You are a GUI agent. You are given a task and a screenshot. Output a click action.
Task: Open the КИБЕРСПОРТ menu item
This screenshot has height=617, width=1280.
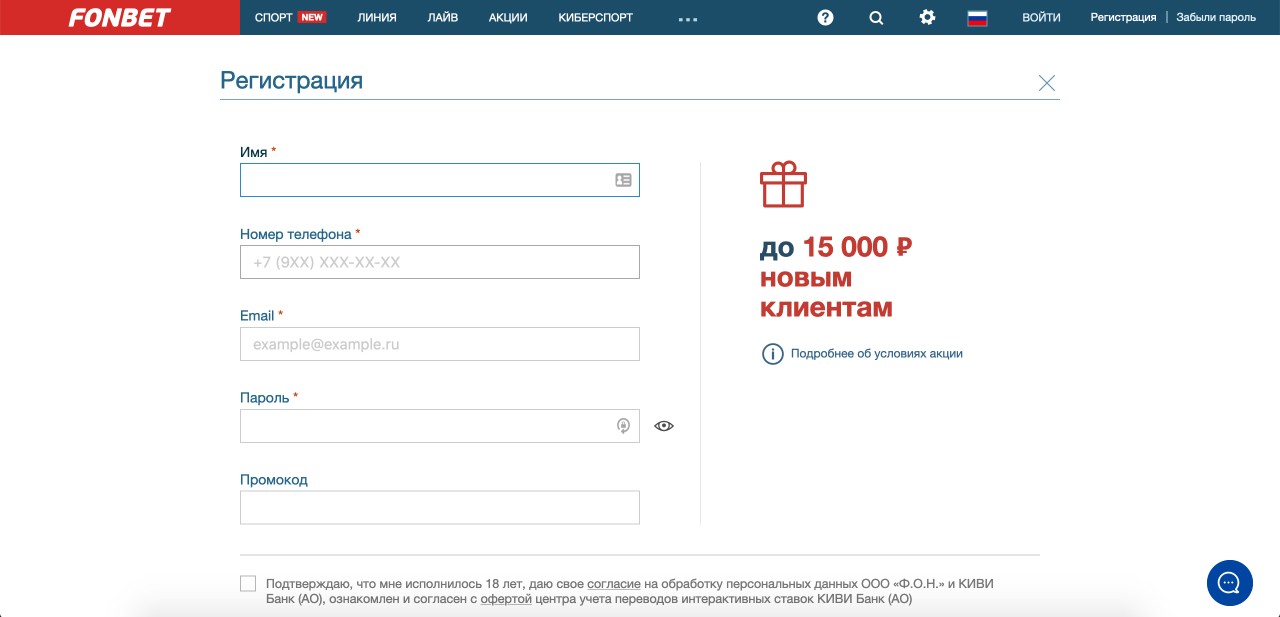pos(596,17)
